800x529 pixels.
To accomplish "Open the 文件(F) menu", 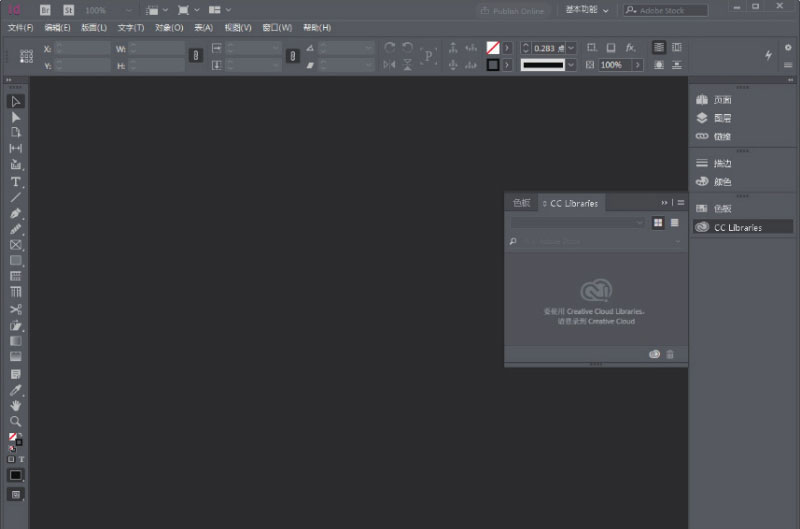I will 21,28.
